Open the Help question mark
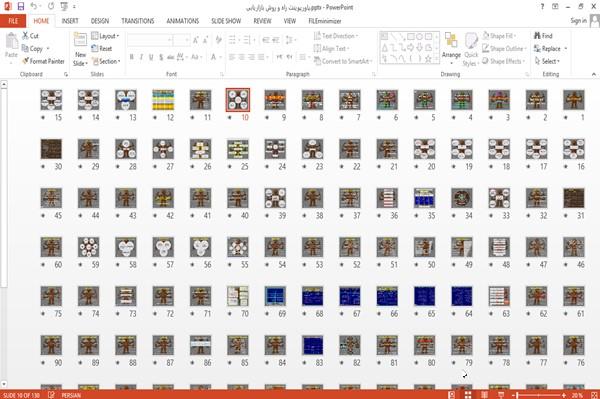The height and width of the screenshot is (399, 600). pyautogui.click(x=542, y=7)
